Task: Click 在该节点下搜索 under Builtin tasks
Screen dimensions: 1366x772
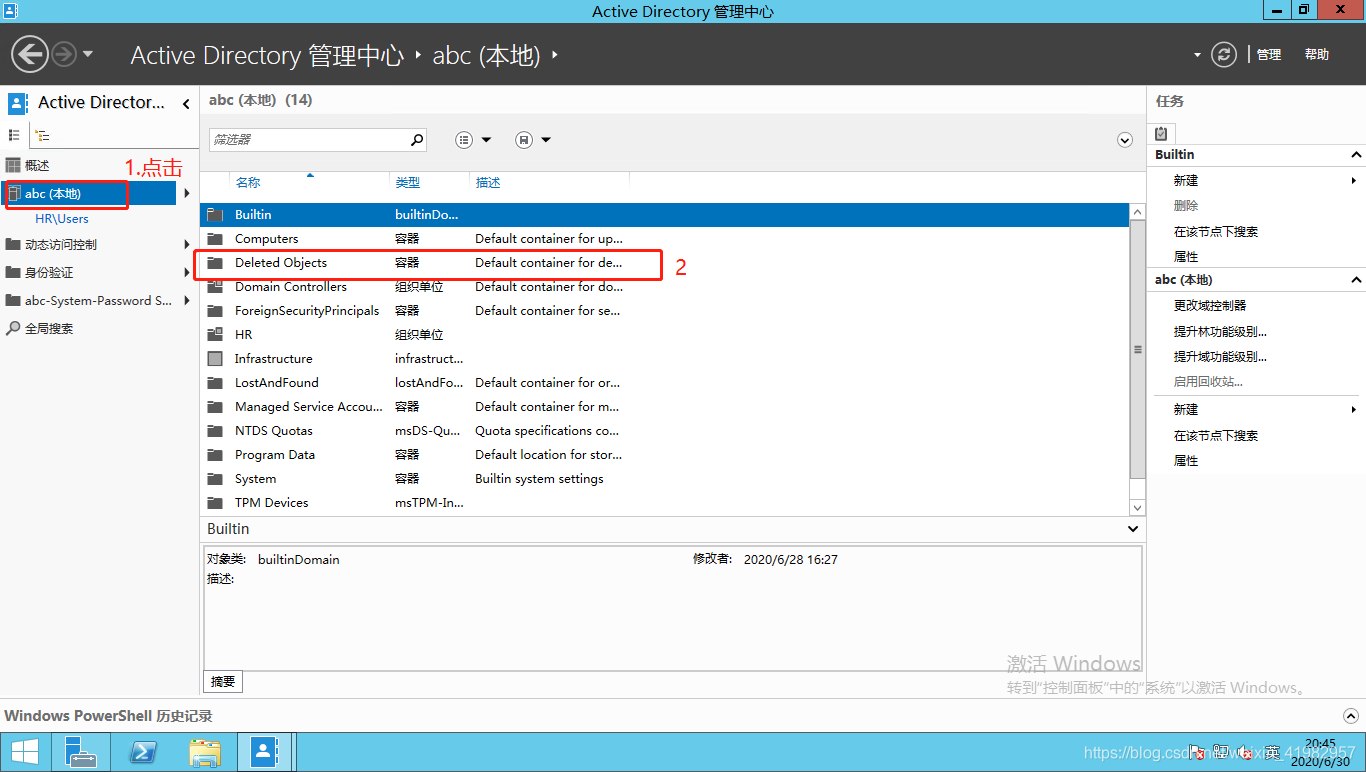Action: 1216,232
